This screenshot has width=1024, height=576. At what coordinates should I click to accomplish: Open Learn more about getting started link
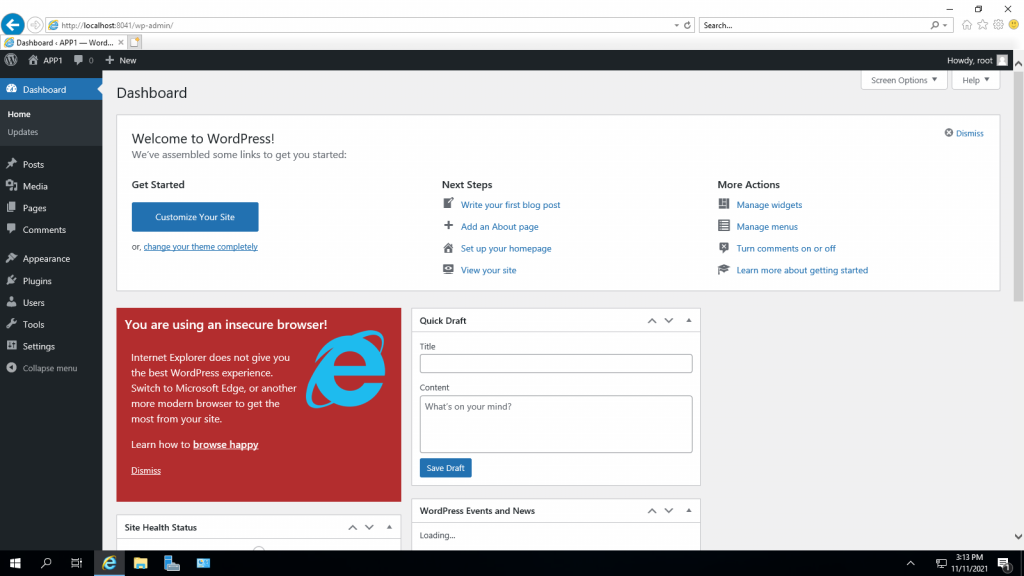coord(803,270)
